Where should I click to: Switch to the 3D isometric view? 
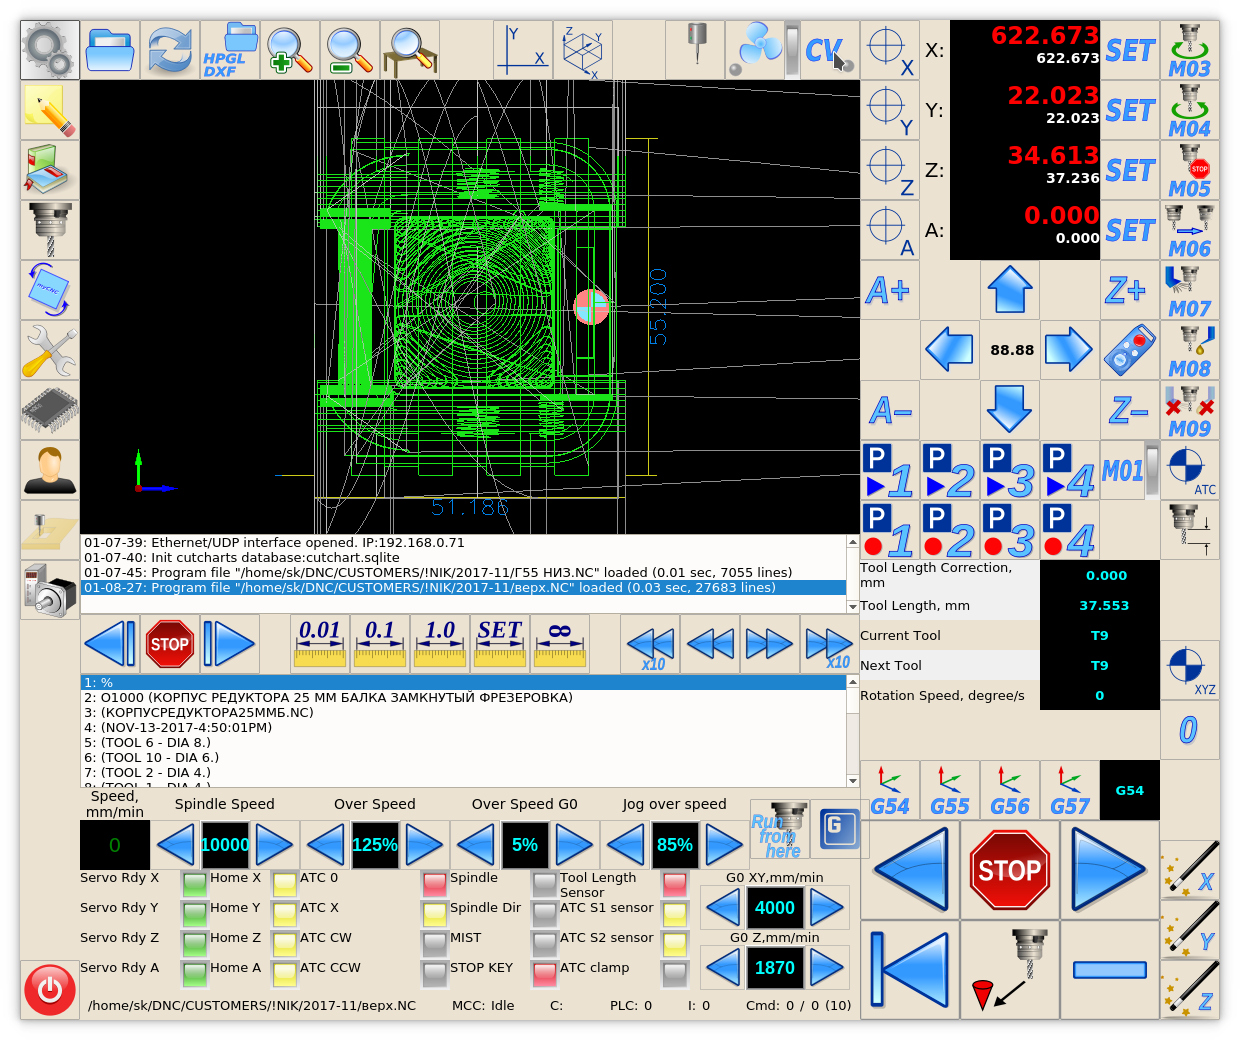coord(582,50)
